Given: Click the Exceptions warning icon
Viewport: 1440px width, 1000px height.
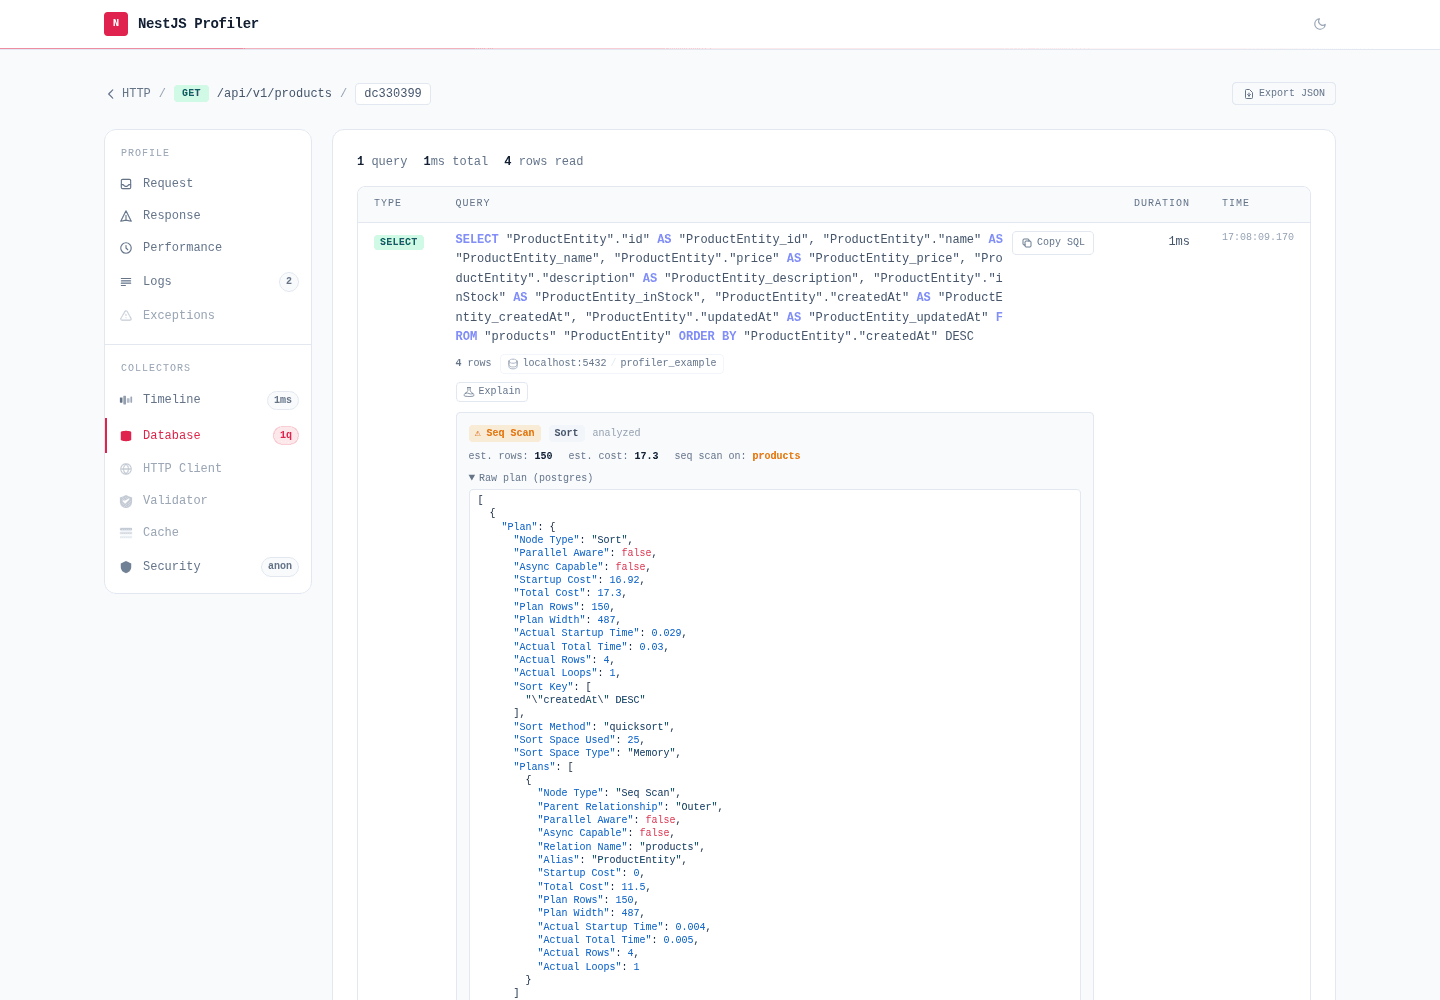Looking at the screenshot, I should (126, 316).
